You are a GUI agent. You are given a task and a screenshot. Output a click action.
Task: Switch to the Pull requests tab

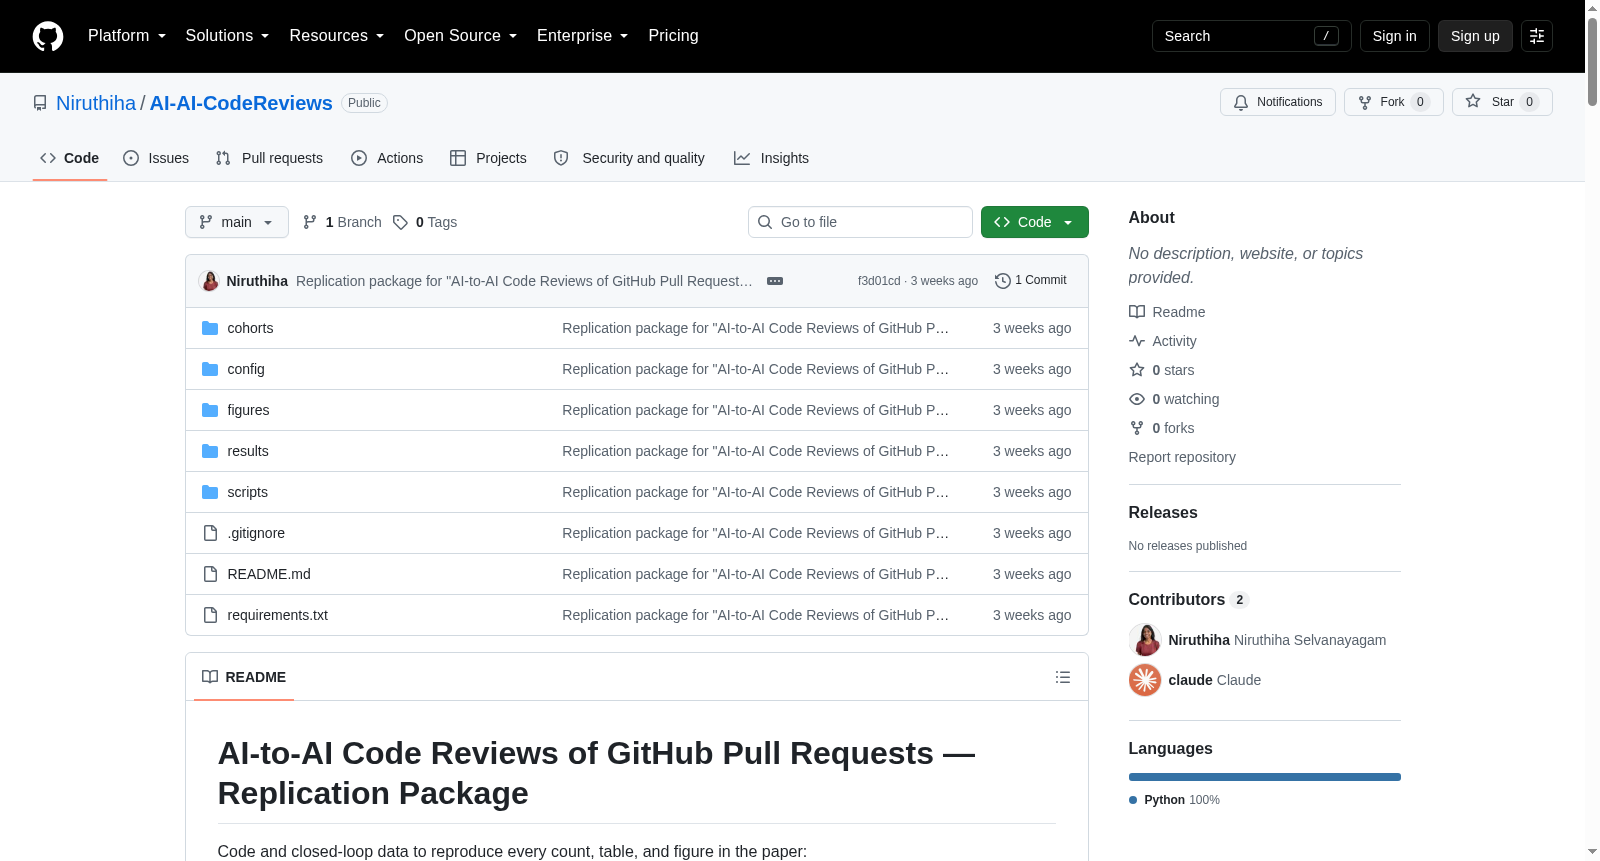[269, 158]
